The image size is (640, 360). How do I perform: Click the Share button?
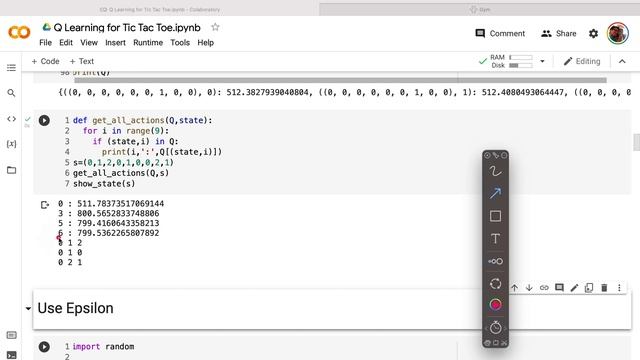tap(559, 33)
